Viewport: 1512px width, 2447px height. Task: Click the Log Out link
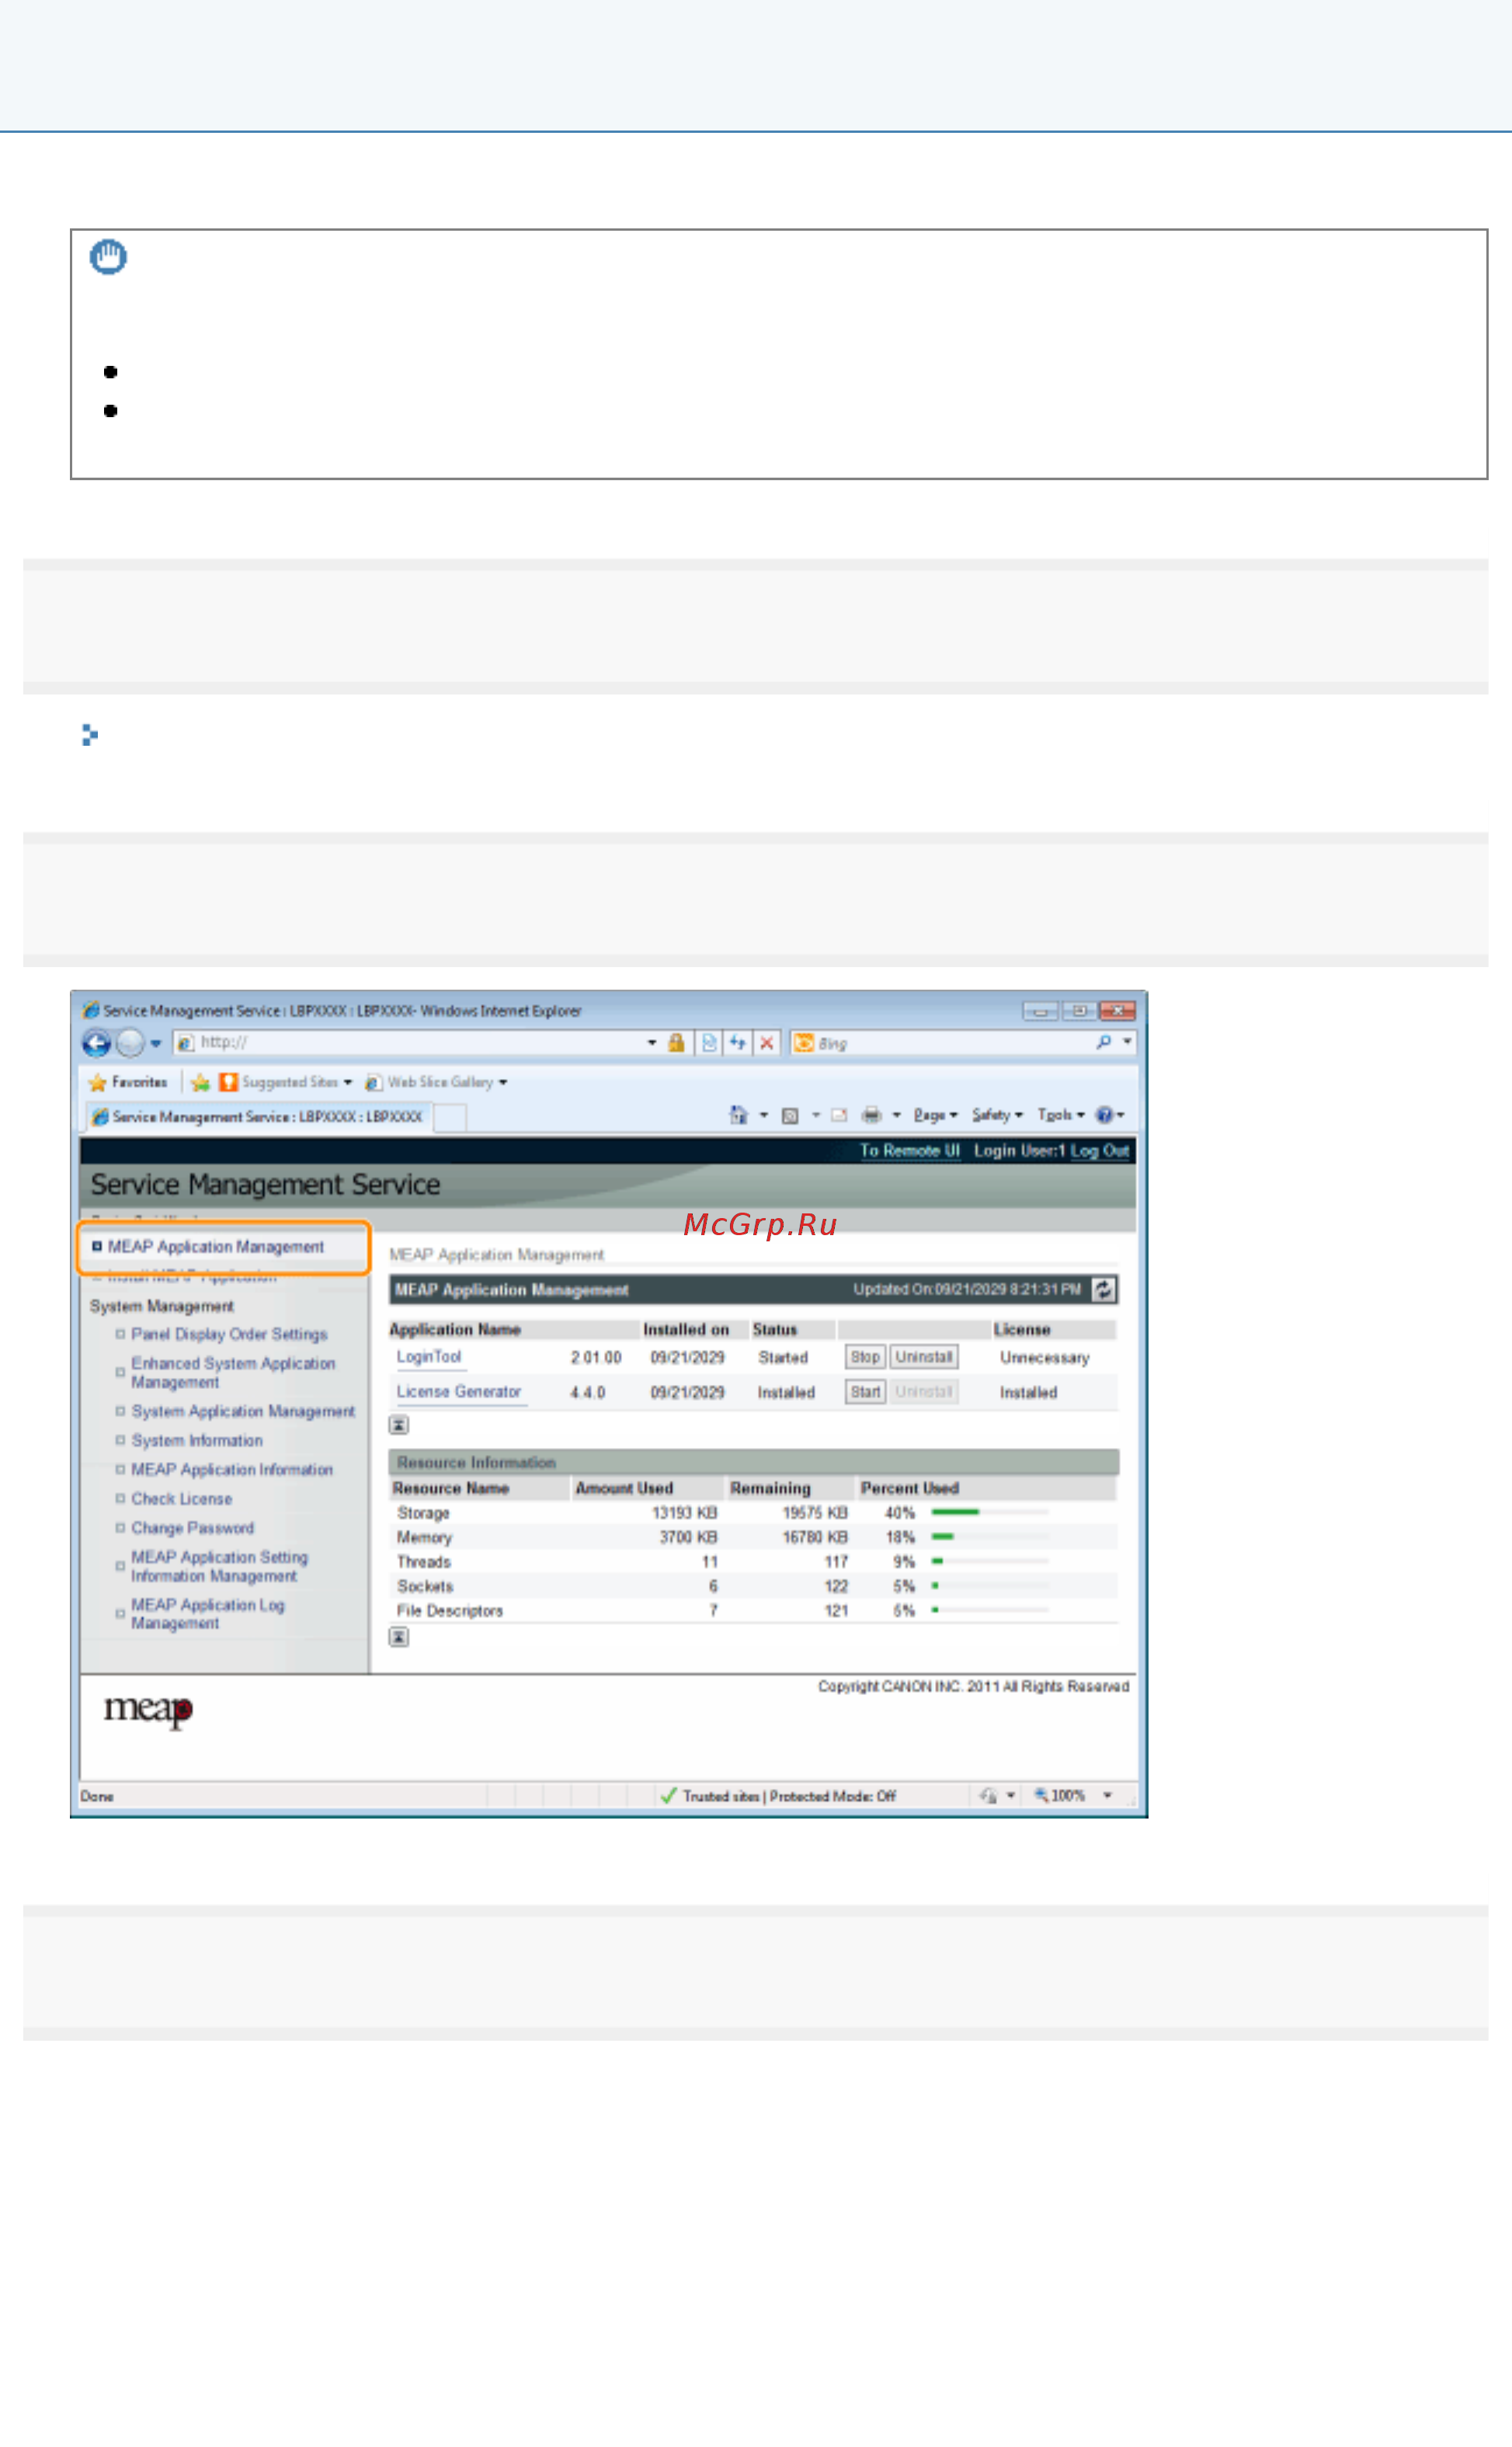[x=1099, y=1151]
